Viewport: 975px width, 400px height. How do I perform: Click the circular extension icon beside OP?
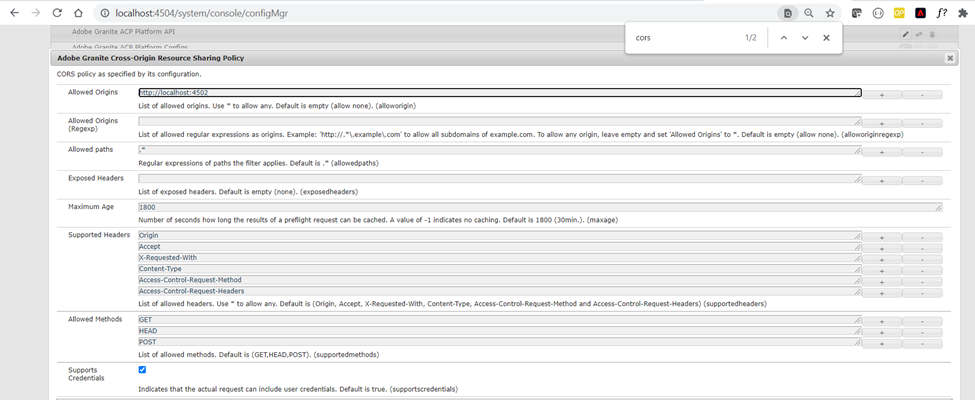point(878,12)
